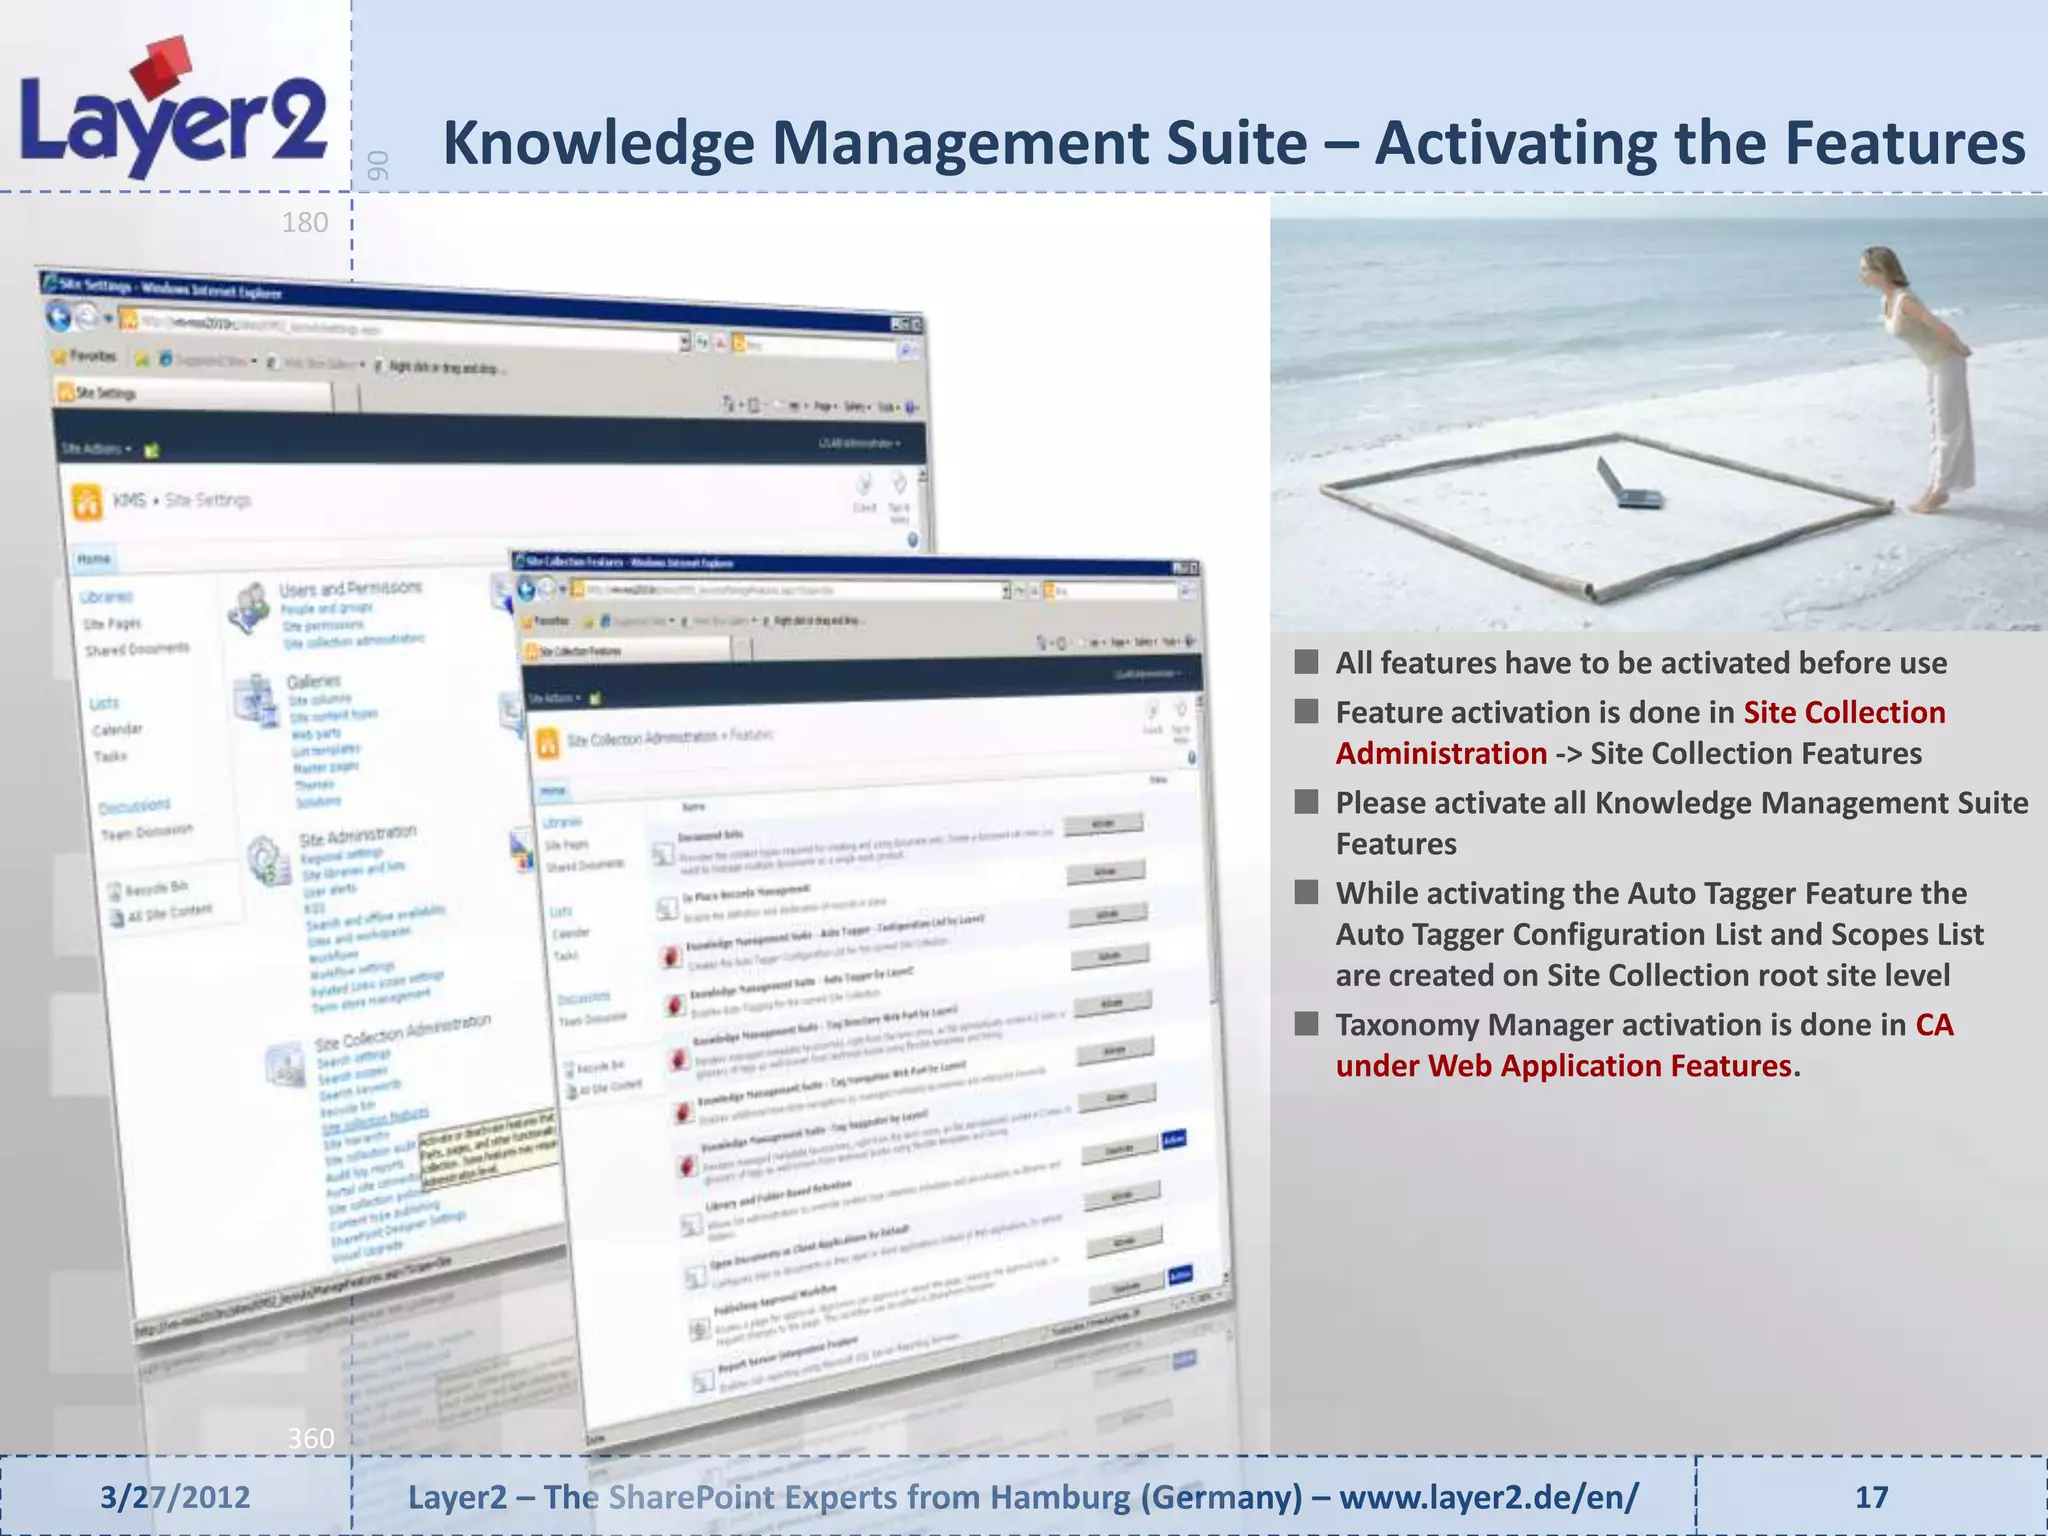This screenshot has height=1536, width=2048.
Task: Open Web parts link under Galleries
Action: [x=316, y=733]
